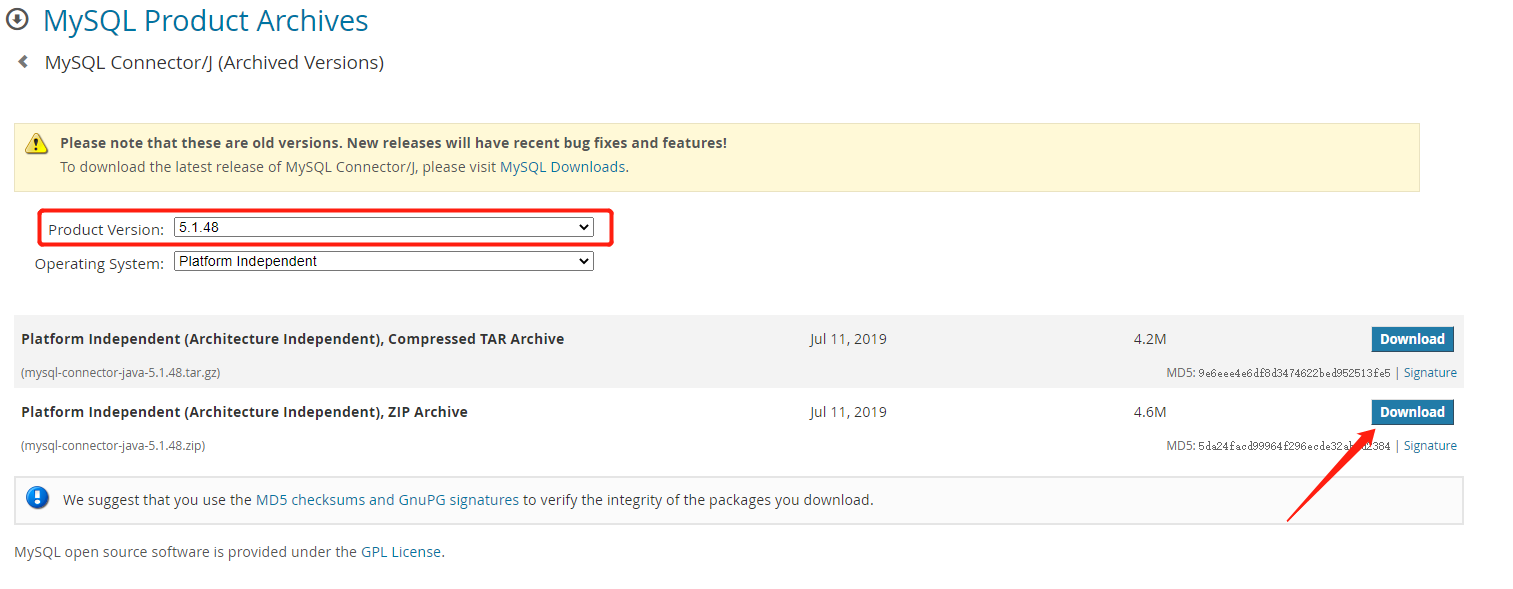Visit the GPL License link
Screen dimensions: 1513x589
point(400,552)
